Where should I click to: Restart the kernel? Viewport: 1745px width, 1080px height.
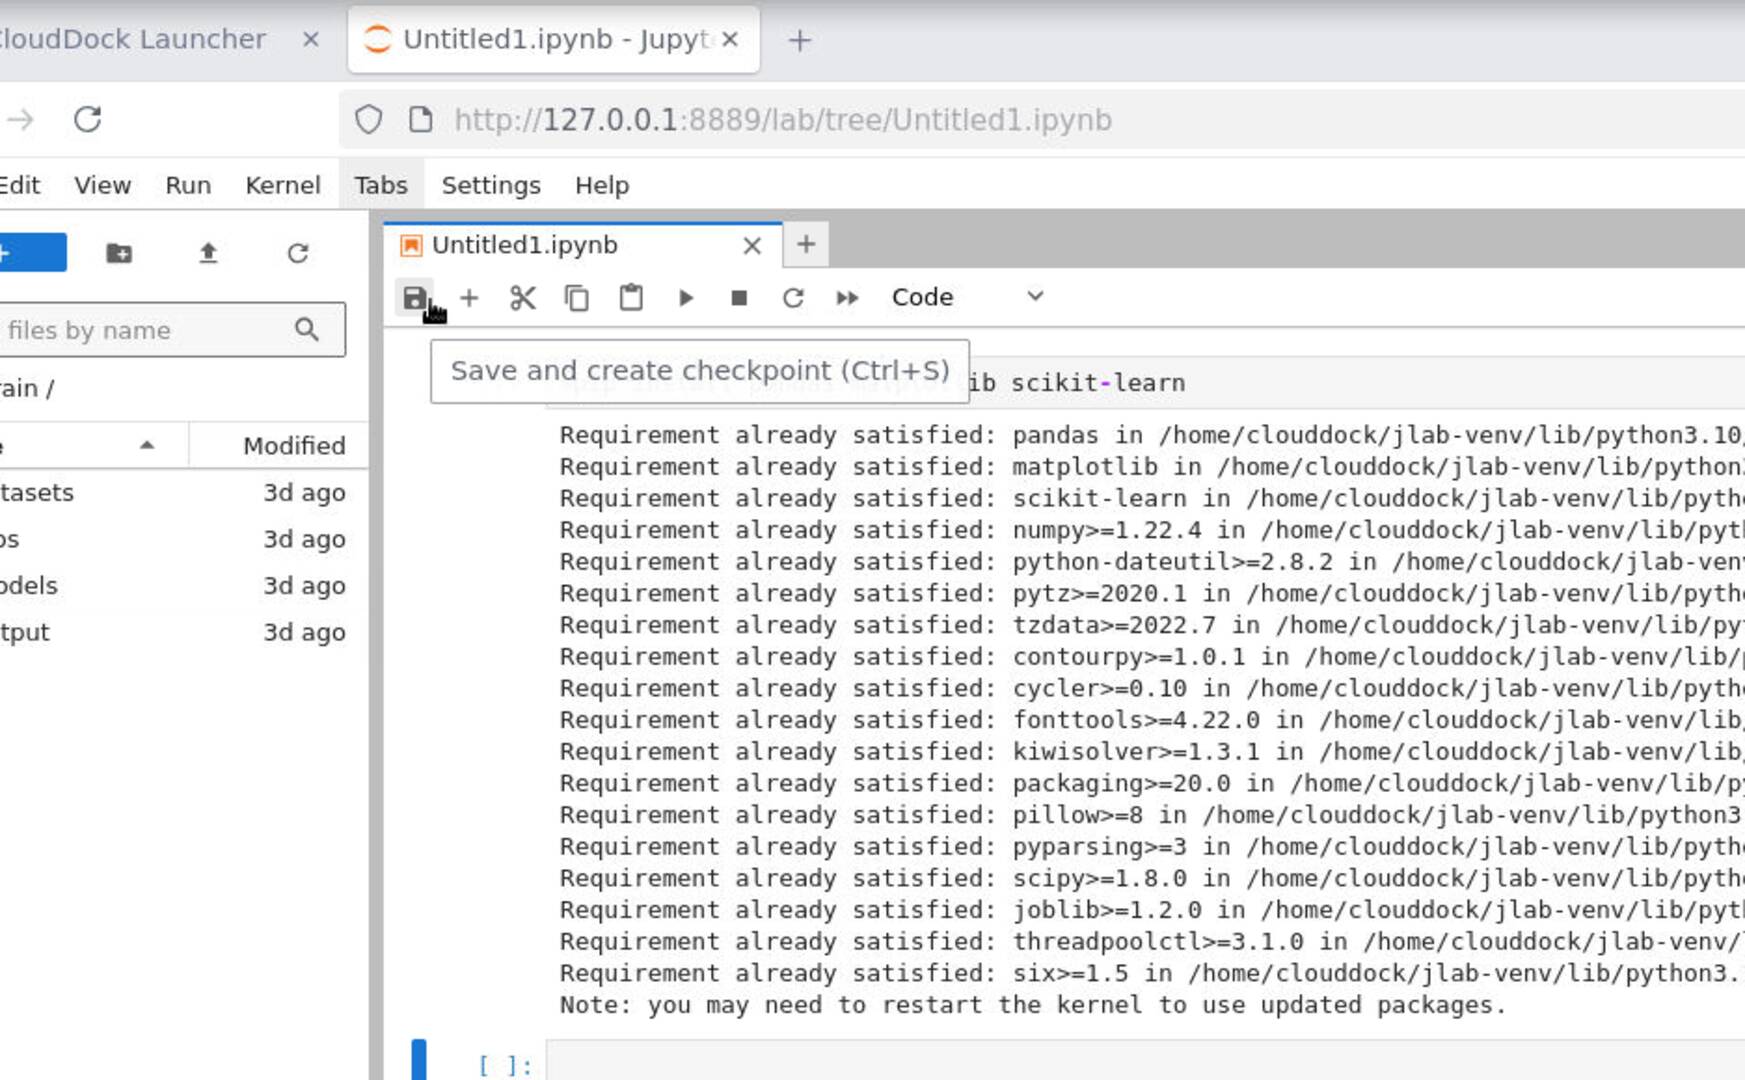(793, 298)
